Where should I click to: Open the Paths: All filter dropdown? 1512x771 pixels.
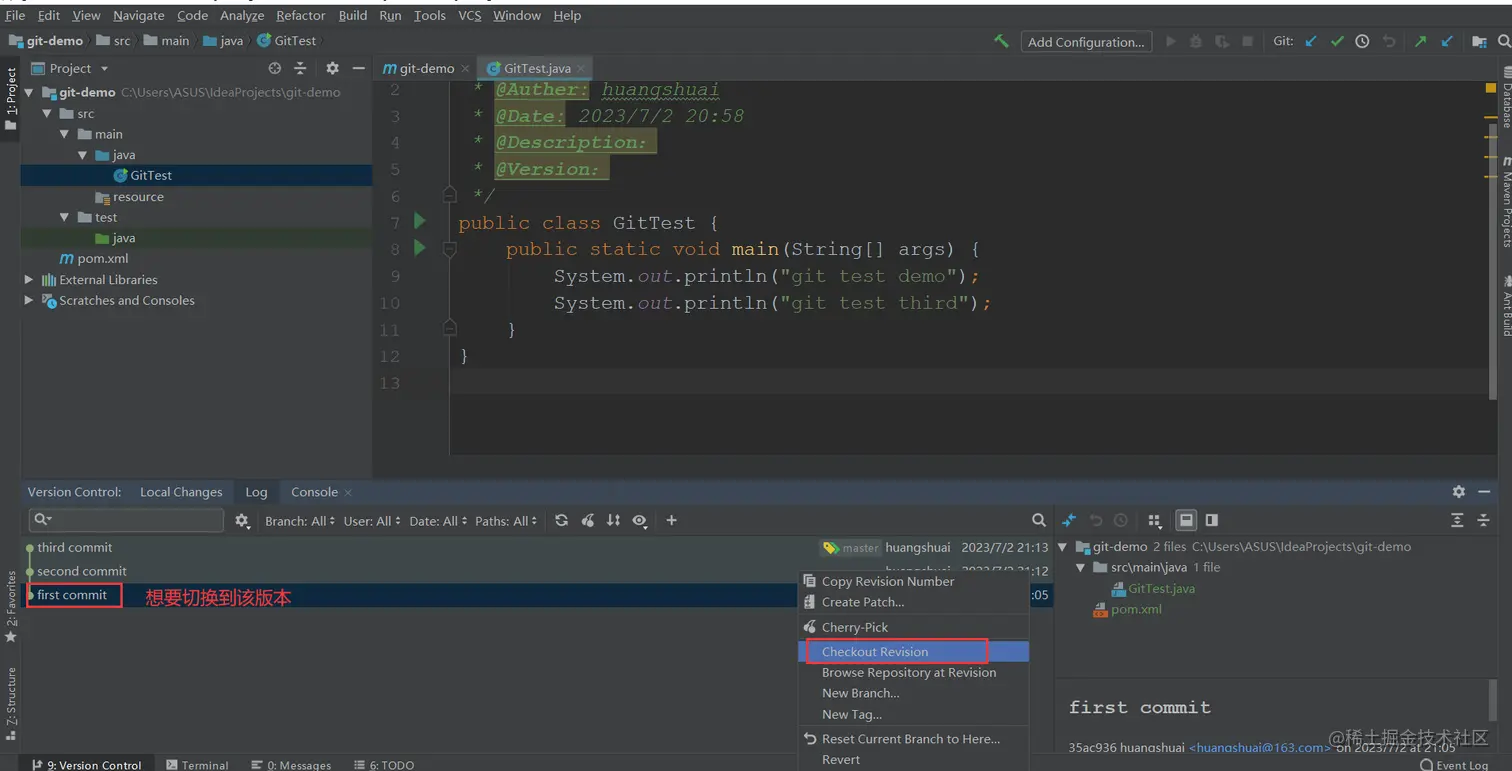(506, 521)
